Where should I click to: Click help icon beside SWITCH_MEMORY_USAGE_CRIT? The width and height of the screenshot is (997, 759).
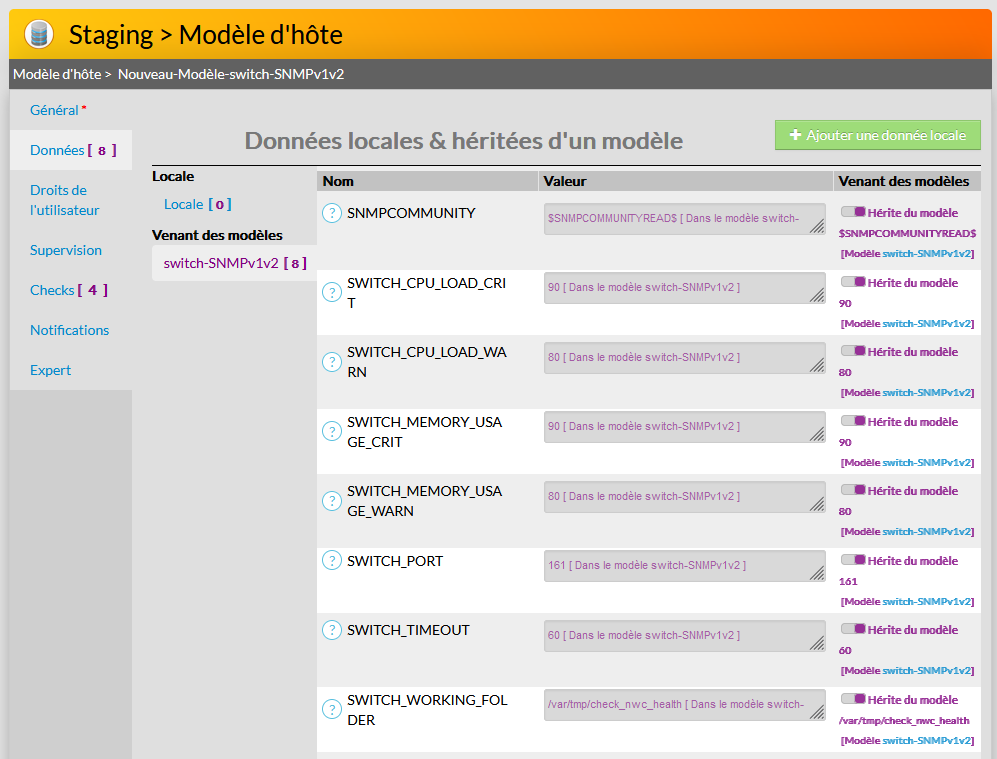click(x=332, y=431)
